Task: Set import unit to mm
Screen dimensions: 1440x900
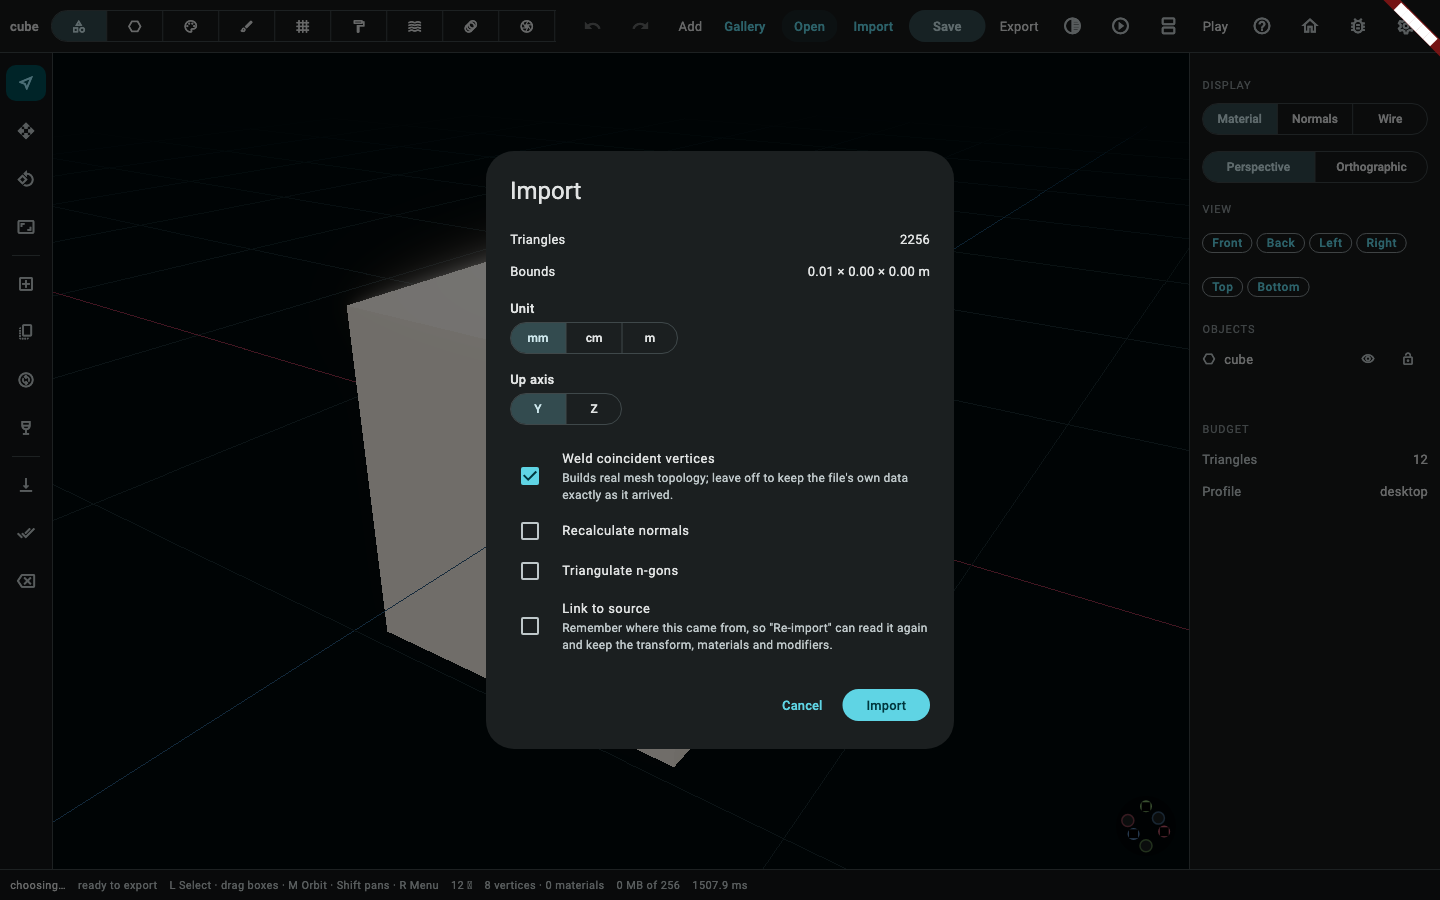Action: click(538, 338)
